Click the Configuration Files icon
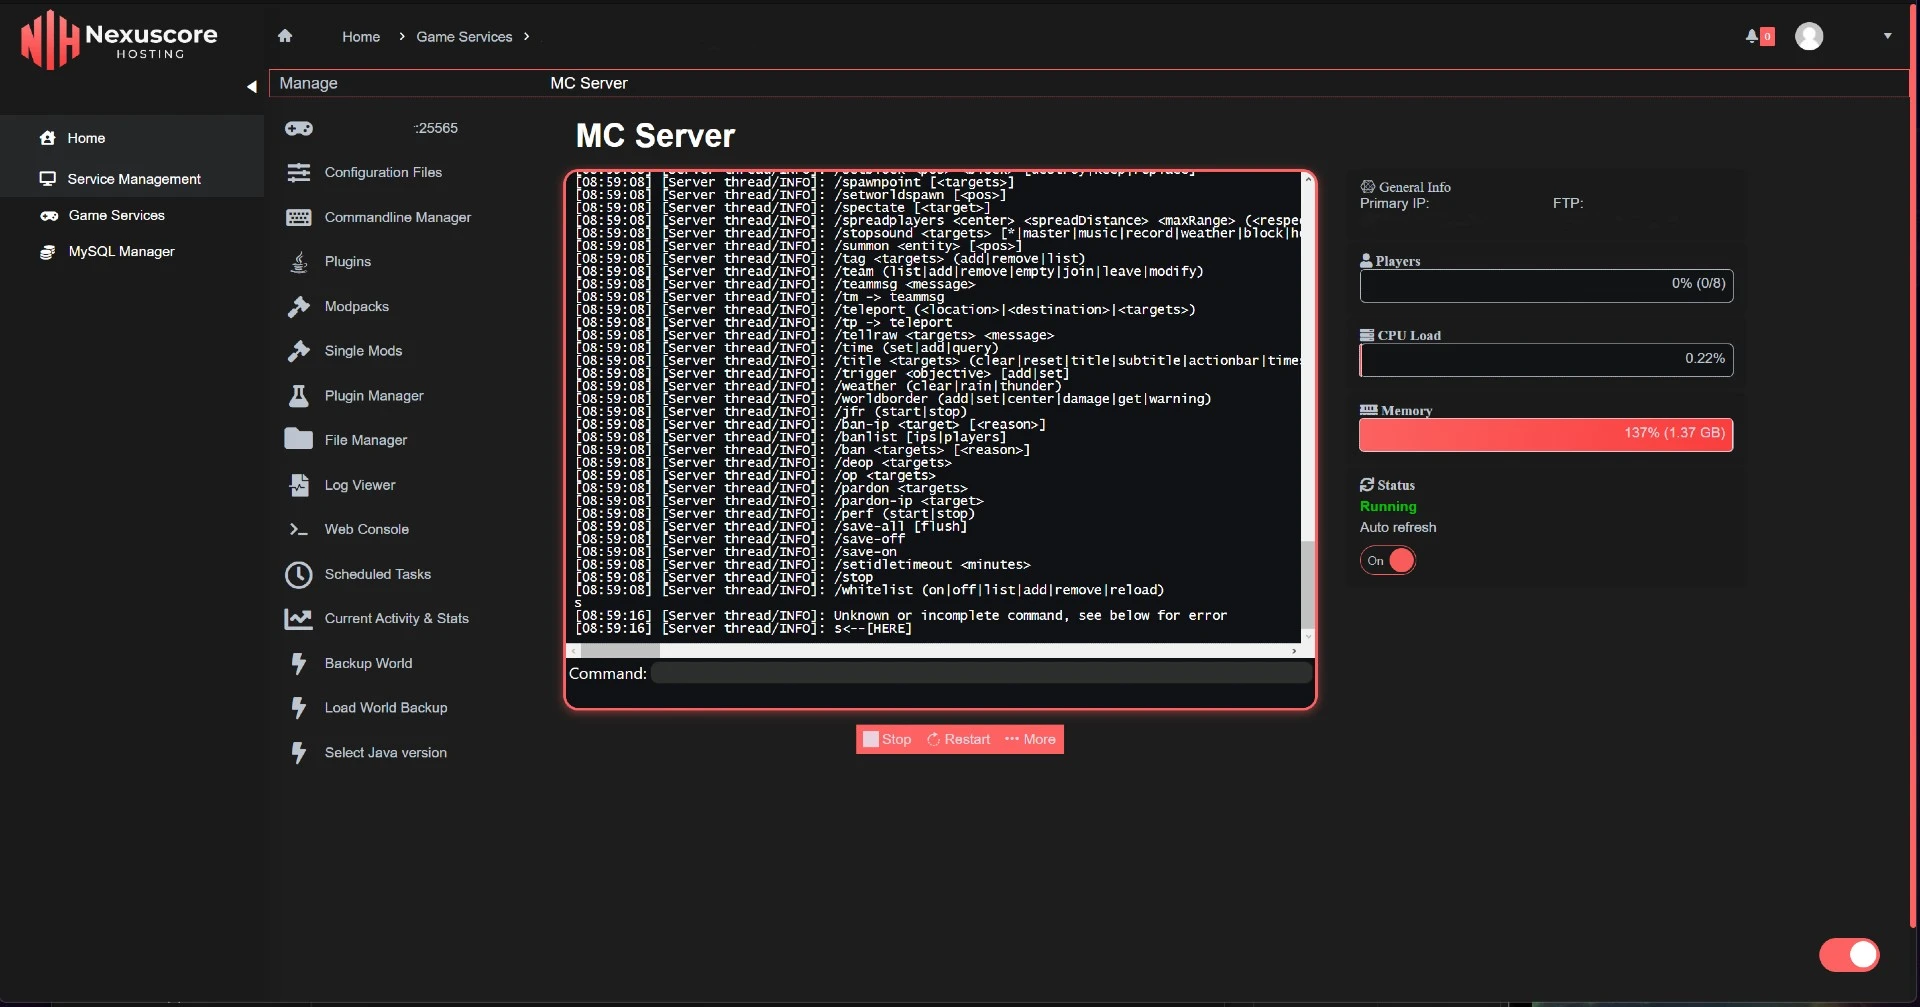The width and height of the screenshot is (1920, 1007). pyautogui.click(x=299, y=172)
